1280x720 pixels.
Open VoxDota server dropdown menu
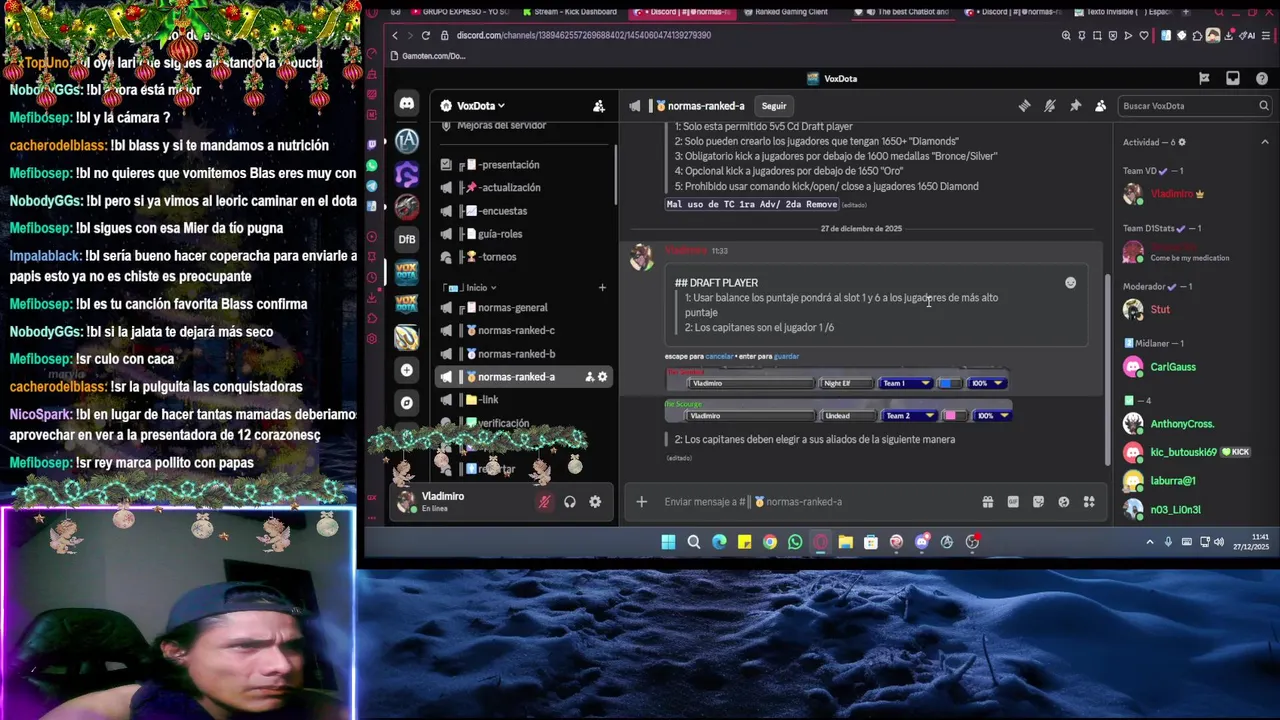click(x=480, y=106)
